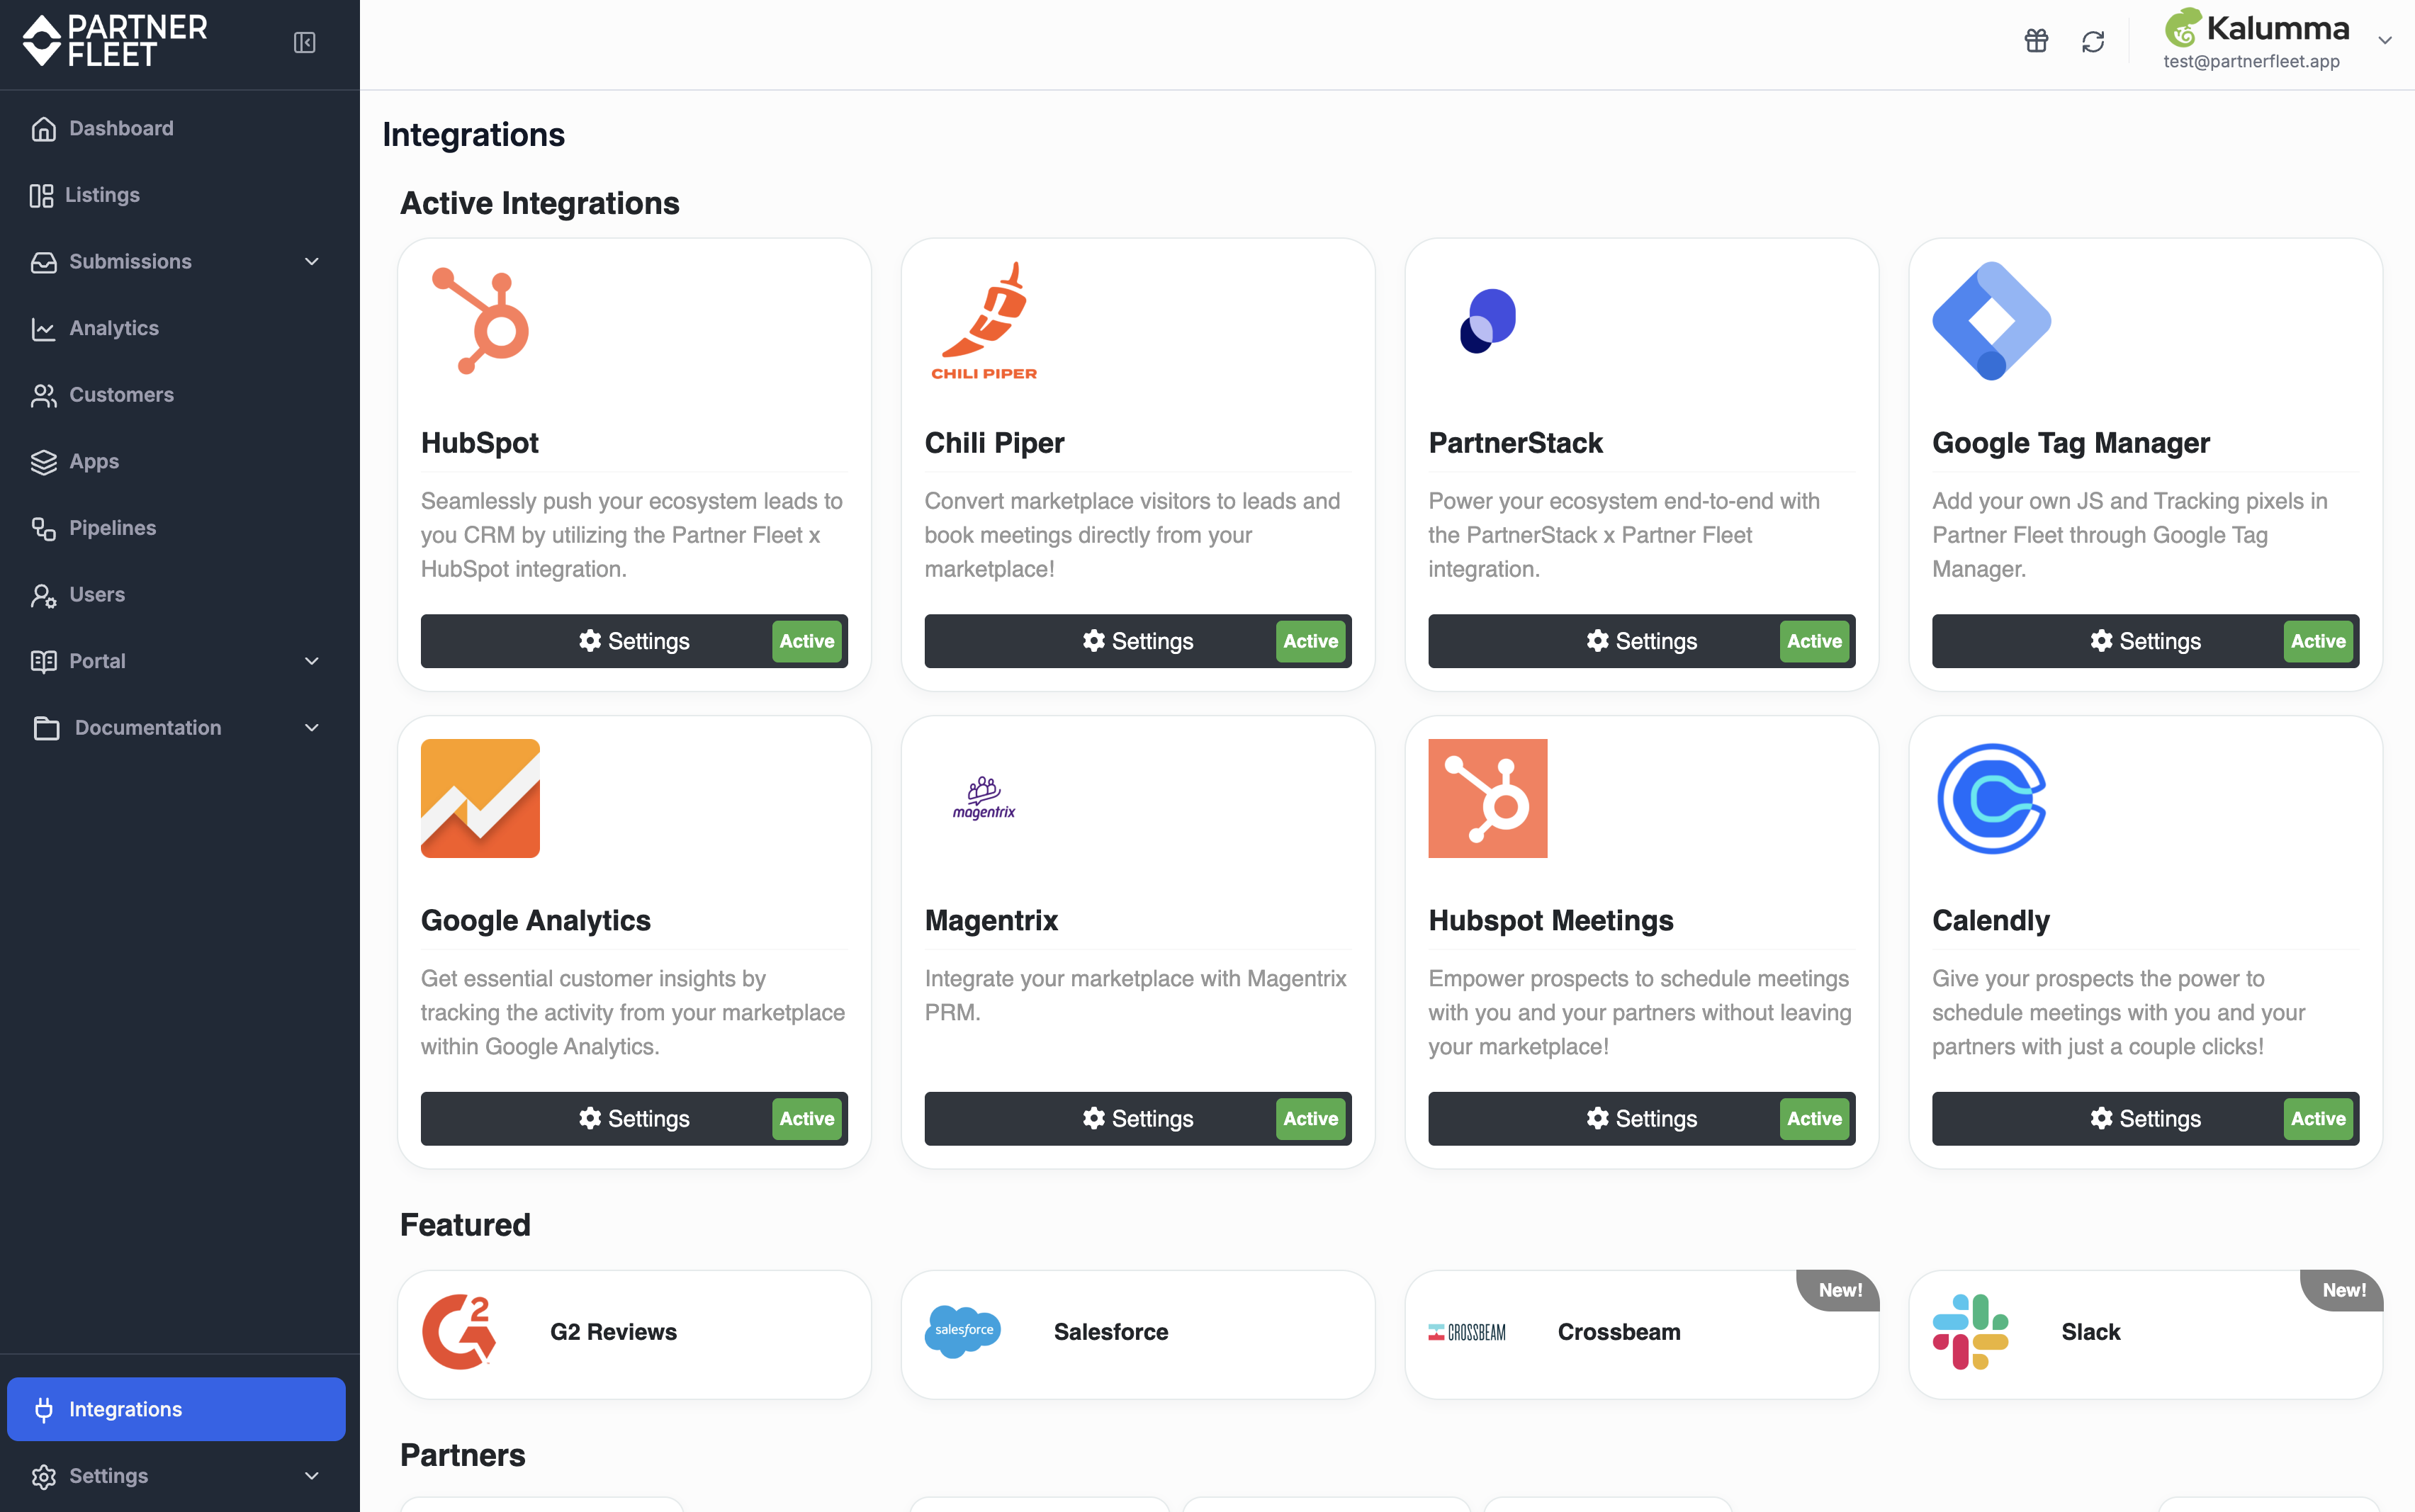Expand the Submissions chevron
The image size is (2415, 1512).
coord(312,262)
